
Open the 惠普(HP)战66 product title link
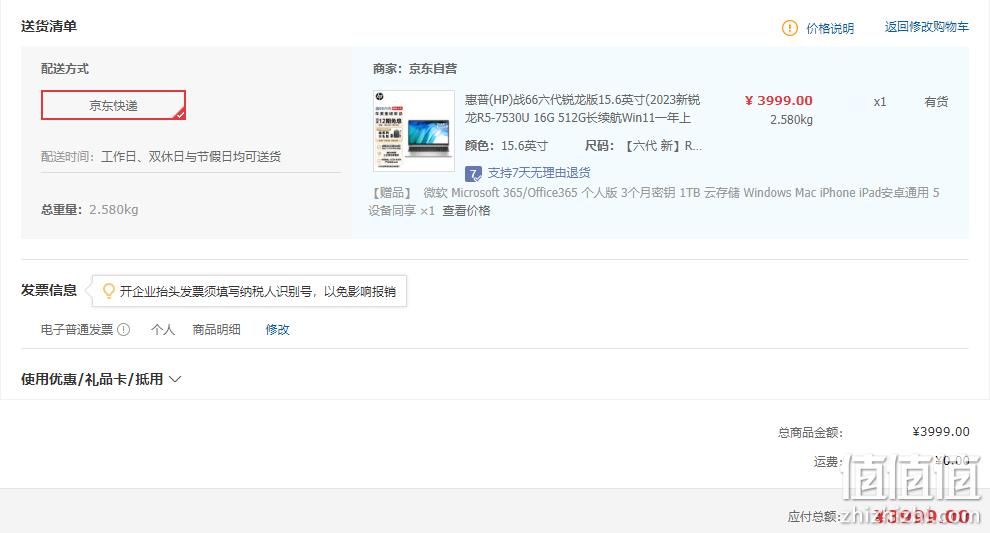tap(582, 109)
